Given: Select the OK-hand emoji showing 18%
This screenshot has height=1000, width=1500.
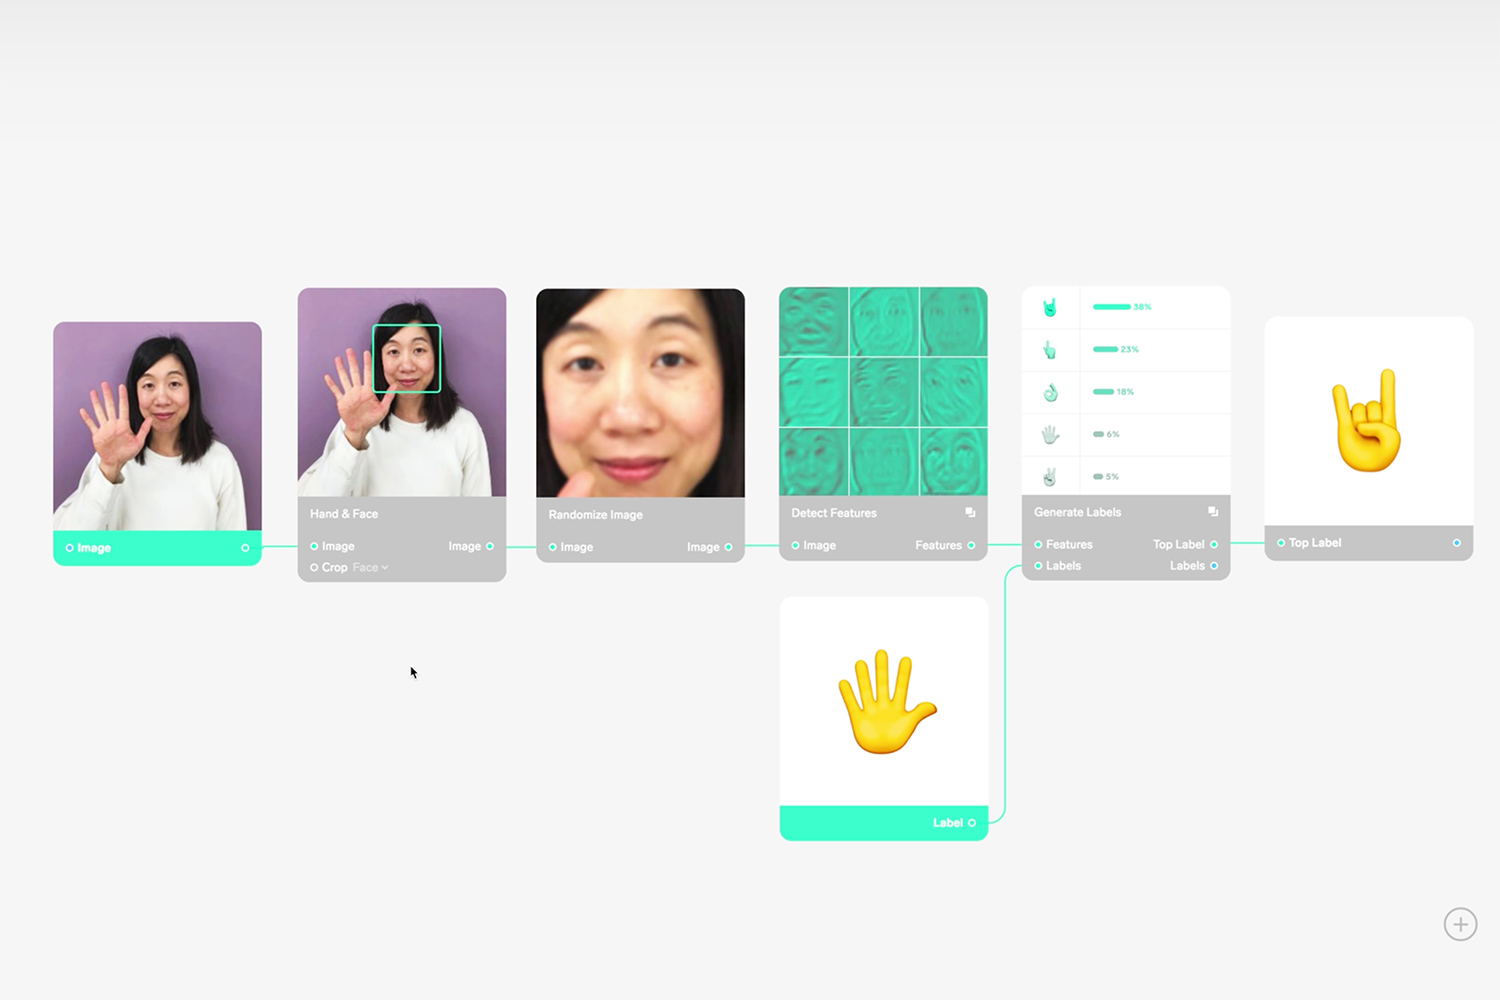Looking at the screenshot, I should (1050, 391).
